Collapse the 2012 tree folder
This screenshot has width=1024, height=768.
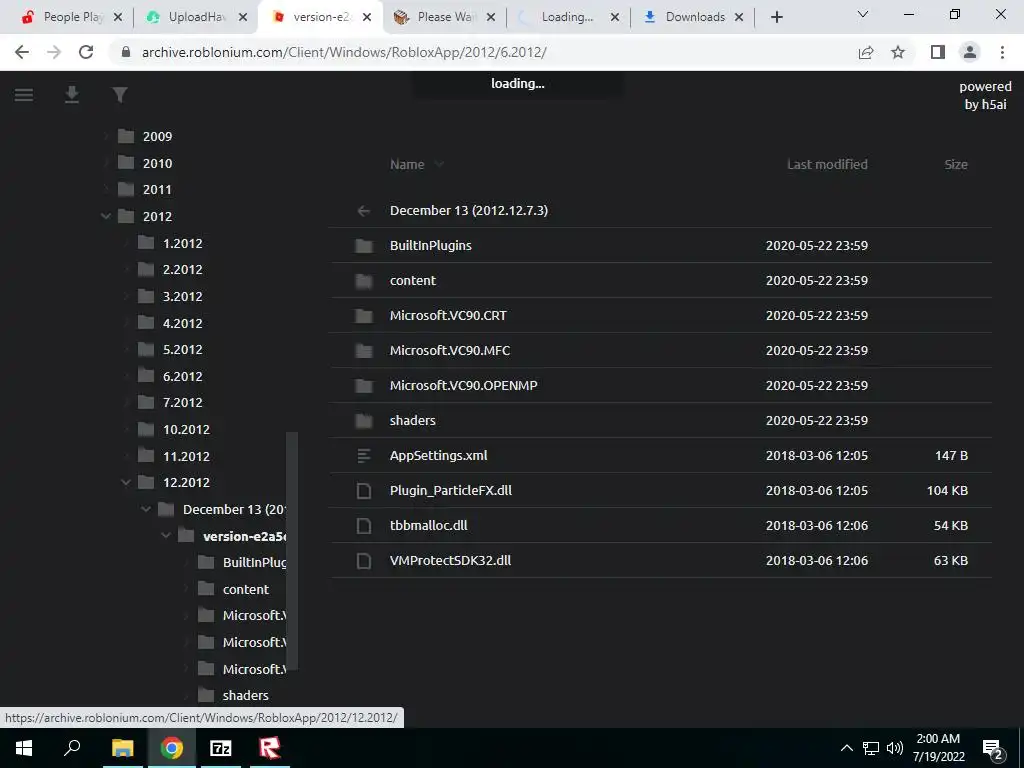(x=106, y=216)
